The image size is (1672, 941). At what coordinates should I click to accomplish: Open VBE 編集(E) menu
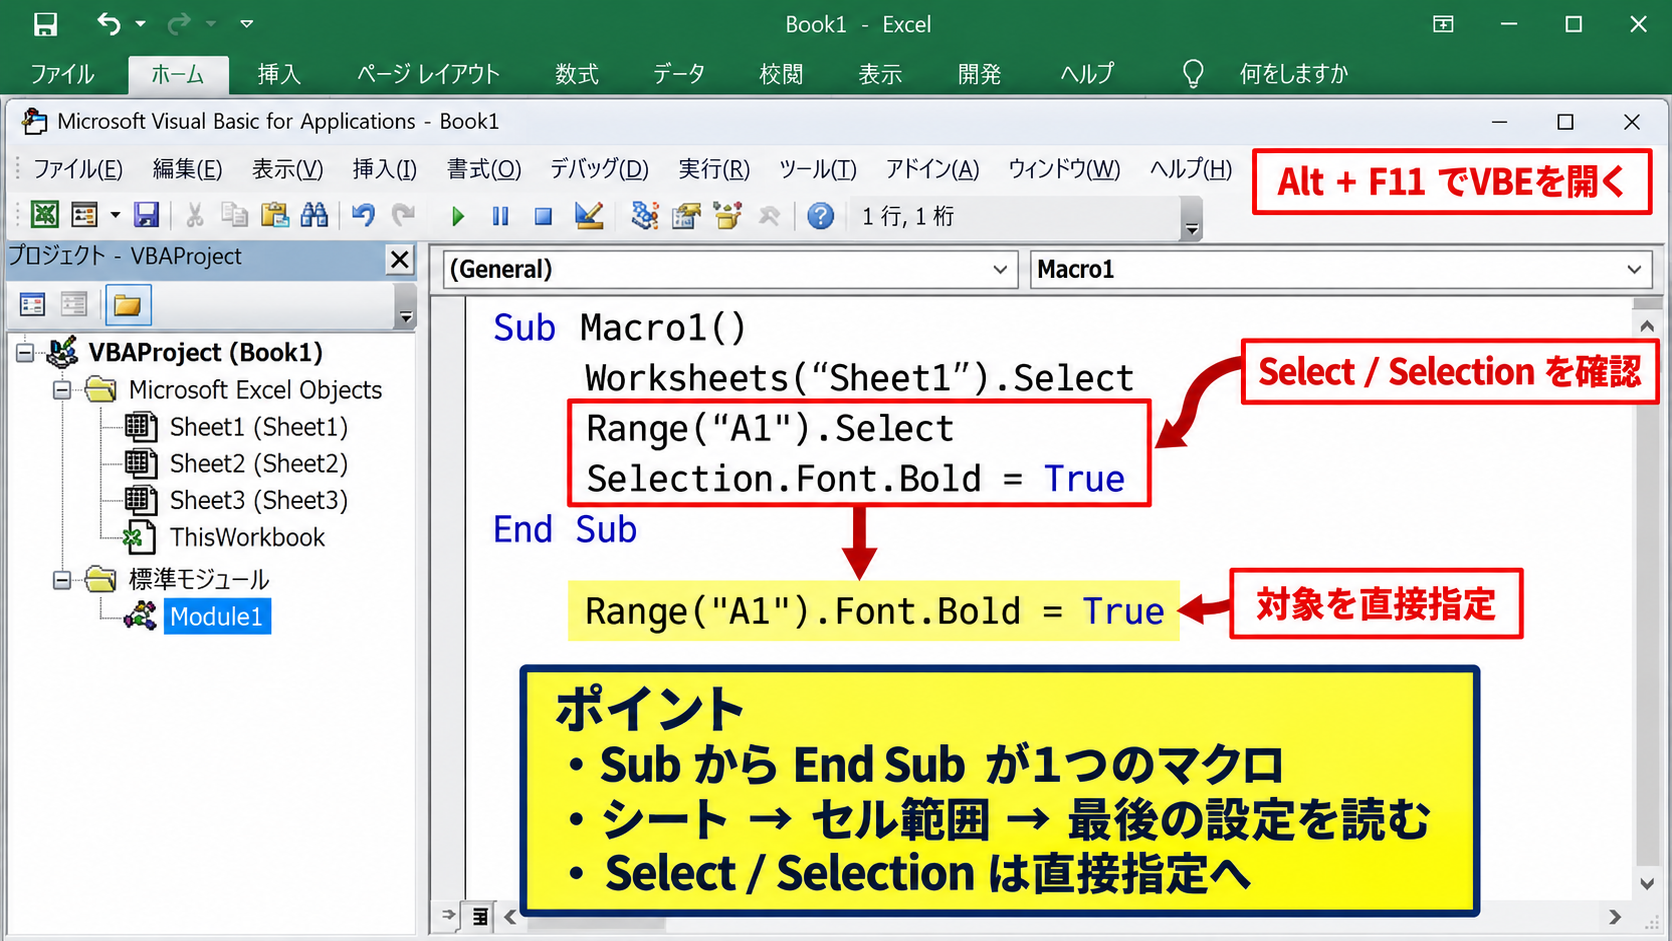[x=187, y=169]
